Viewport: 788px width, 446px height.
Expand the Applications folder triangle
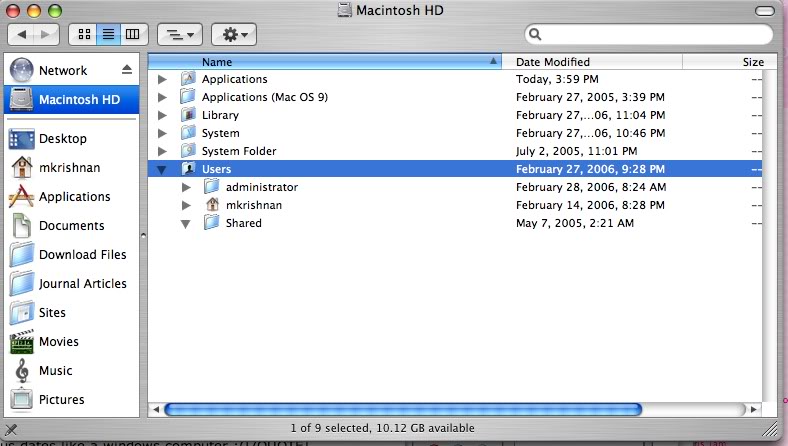pyautogui.click(x=162, y=79)
